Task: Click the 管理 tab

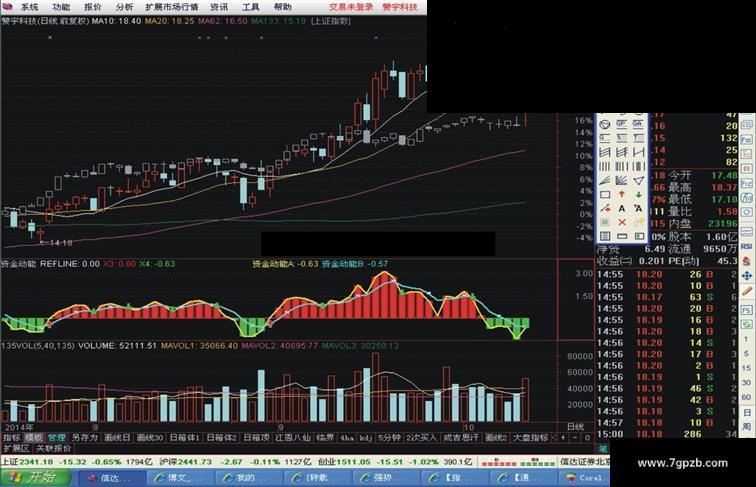Action: coord(56,437)
